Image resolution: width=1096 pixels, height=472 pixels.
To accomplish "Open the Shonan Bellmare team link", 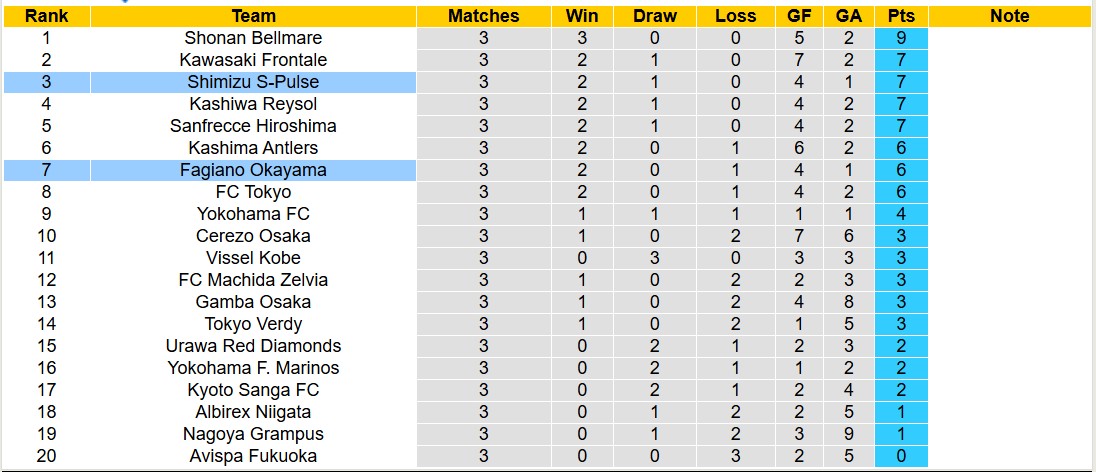I will (253, 38).
